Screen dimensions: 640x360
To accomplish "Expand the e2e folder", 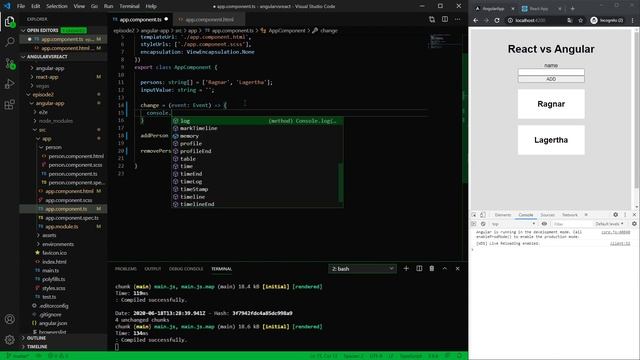I will 43,112.
